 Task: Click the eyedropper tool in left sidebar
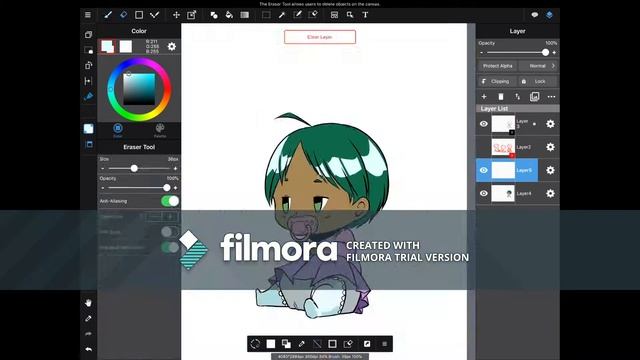click(x=88, y=318)
